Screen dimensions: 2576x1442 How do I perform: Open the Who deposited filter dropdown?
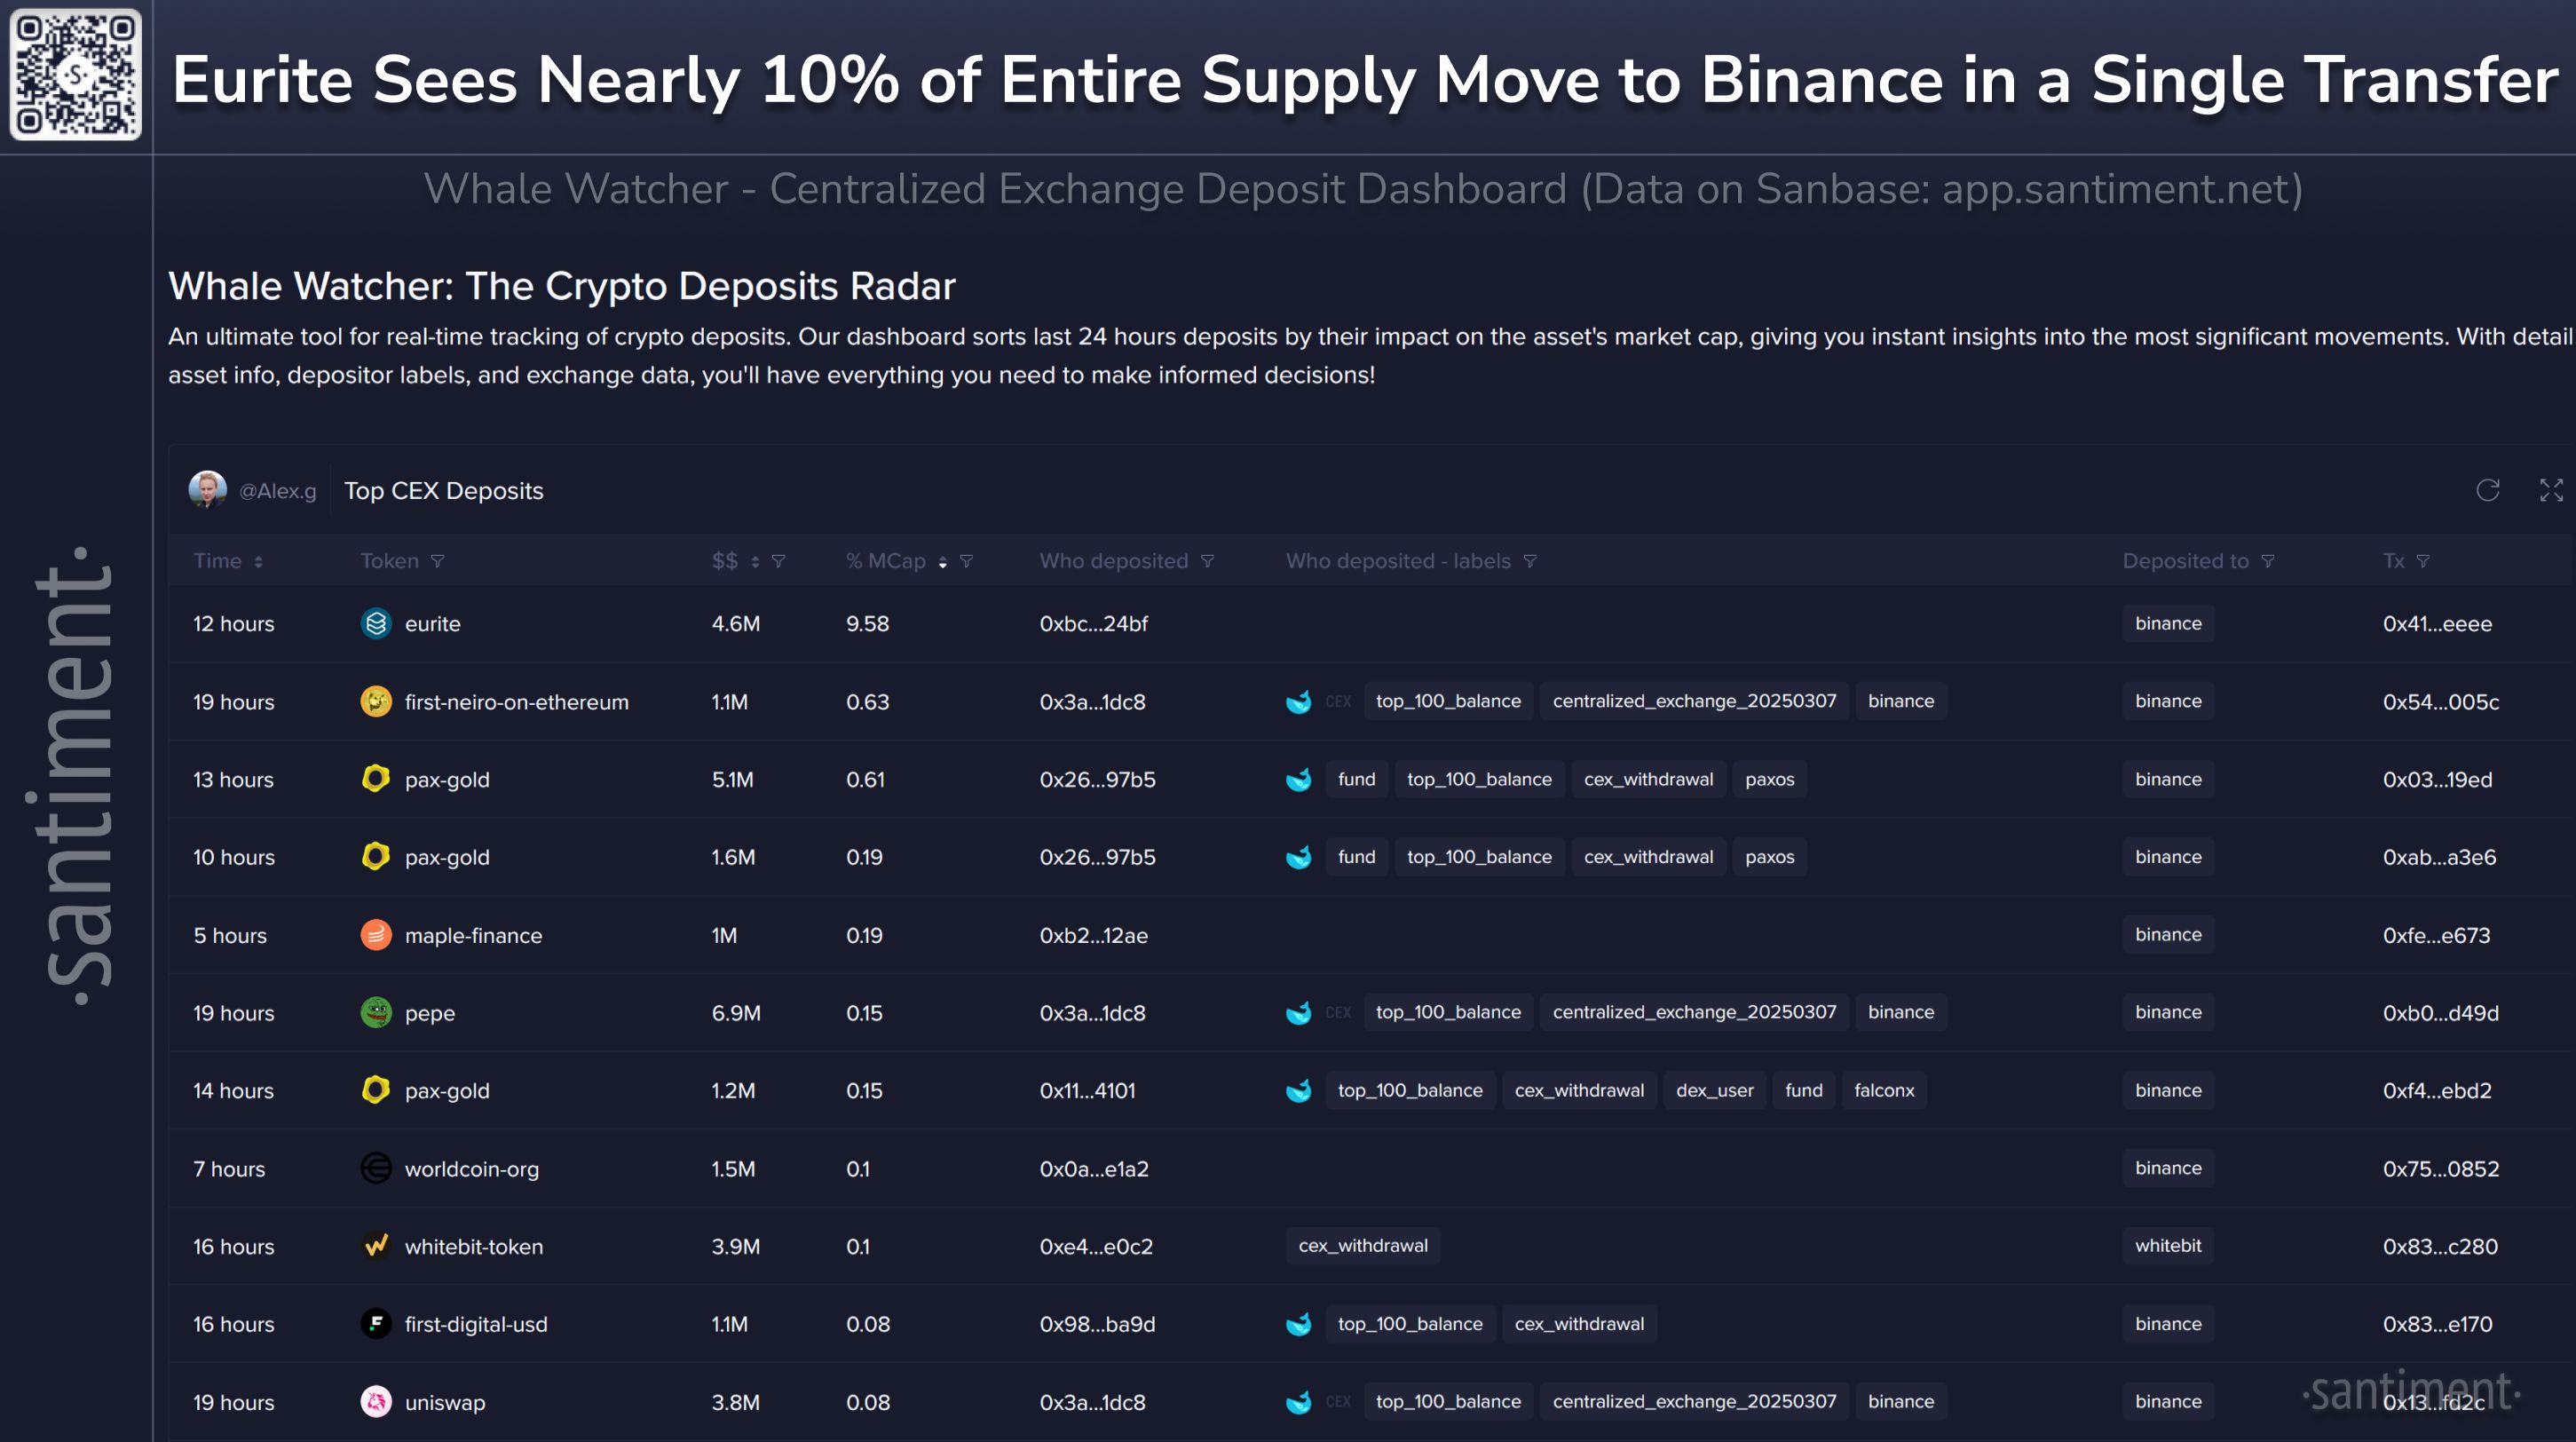(1207, 562)
